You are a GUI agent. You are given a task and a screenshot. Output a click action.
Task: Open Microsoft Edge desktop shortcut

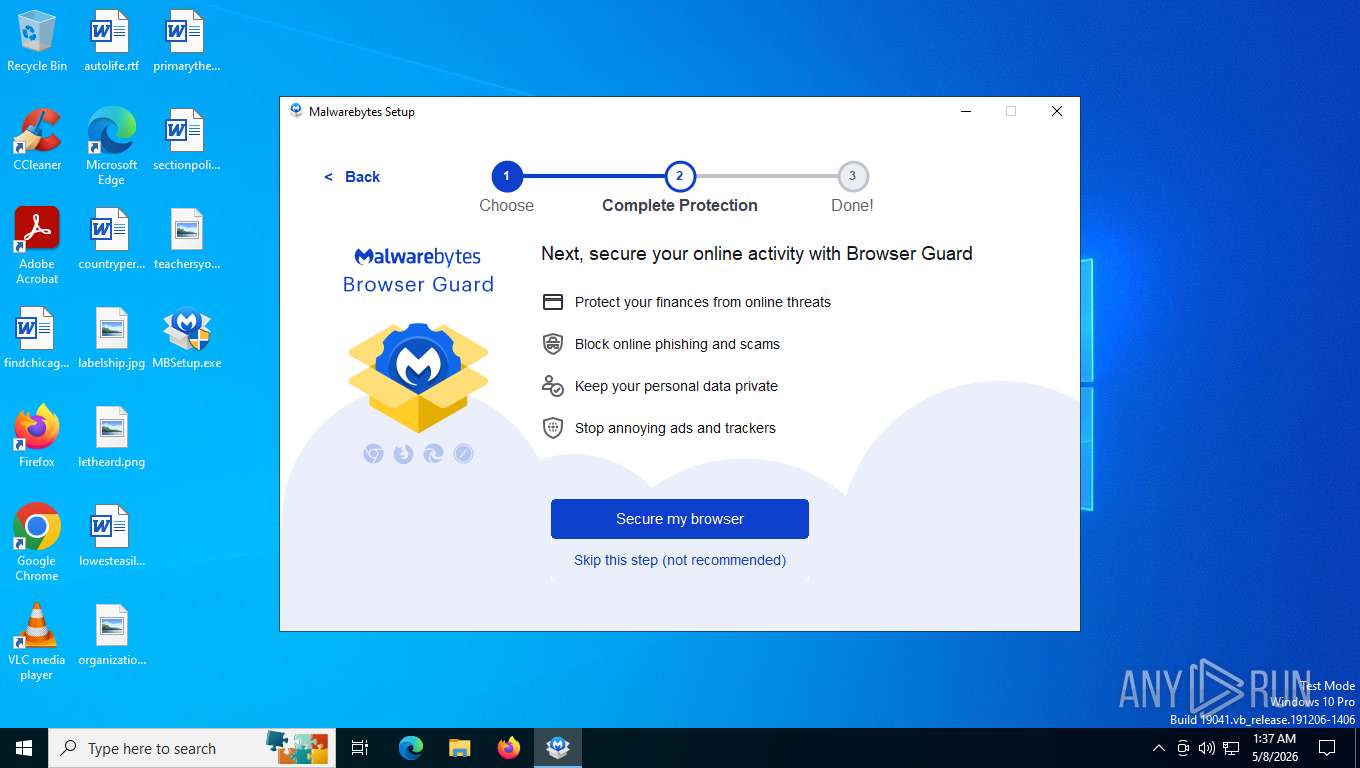tap(111, 146)
